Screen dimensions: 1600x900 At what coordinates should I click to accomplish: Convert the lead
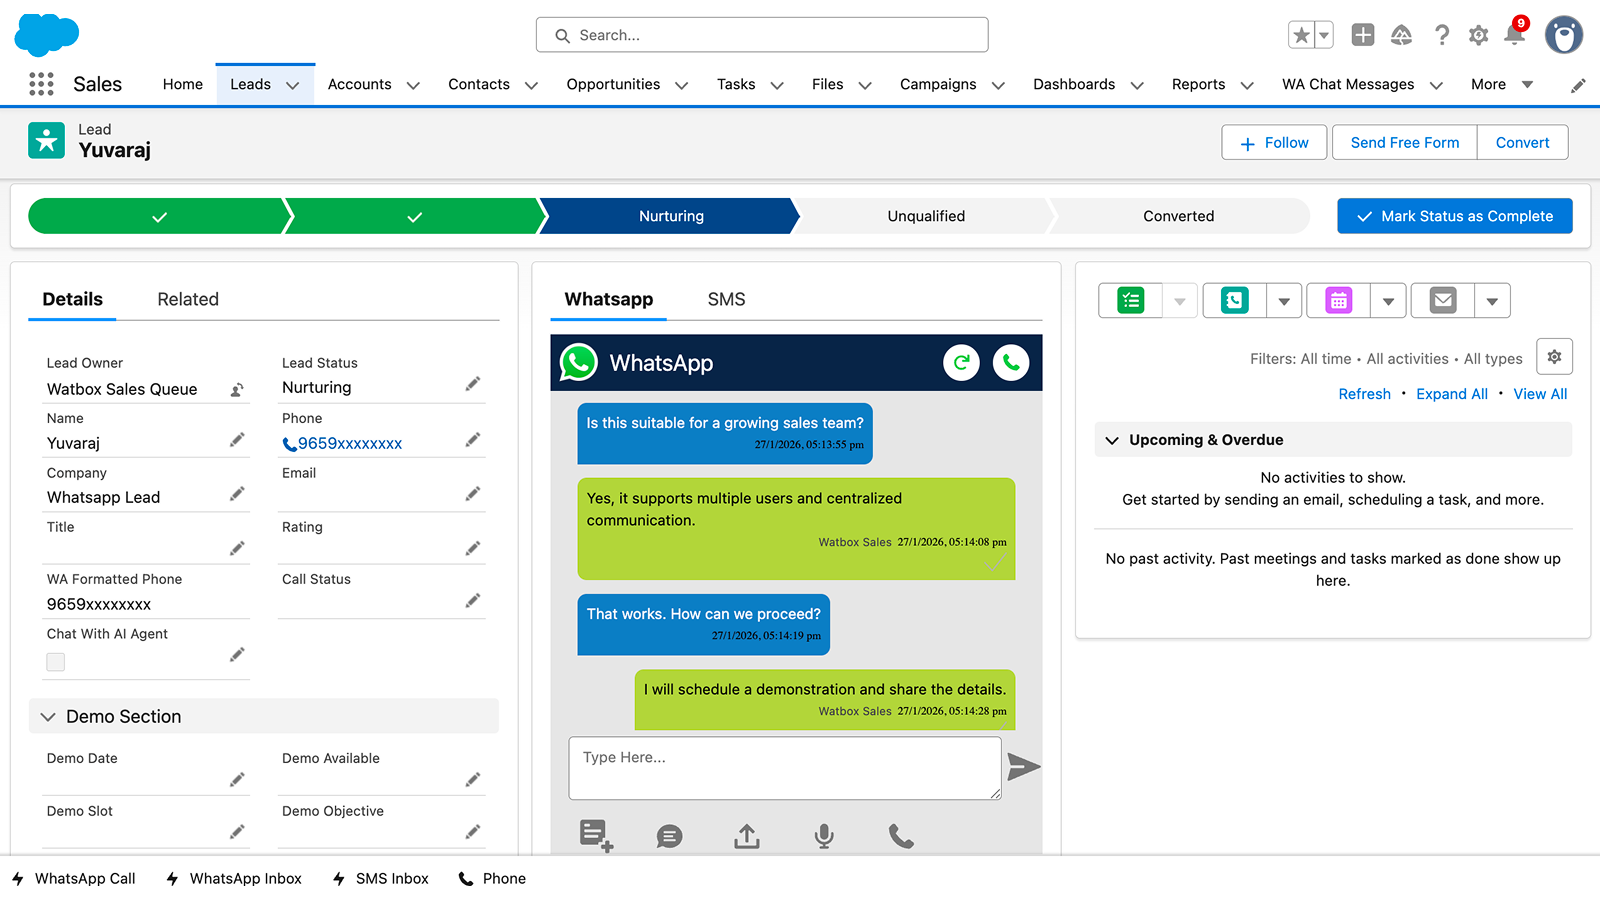(1522, 142)
